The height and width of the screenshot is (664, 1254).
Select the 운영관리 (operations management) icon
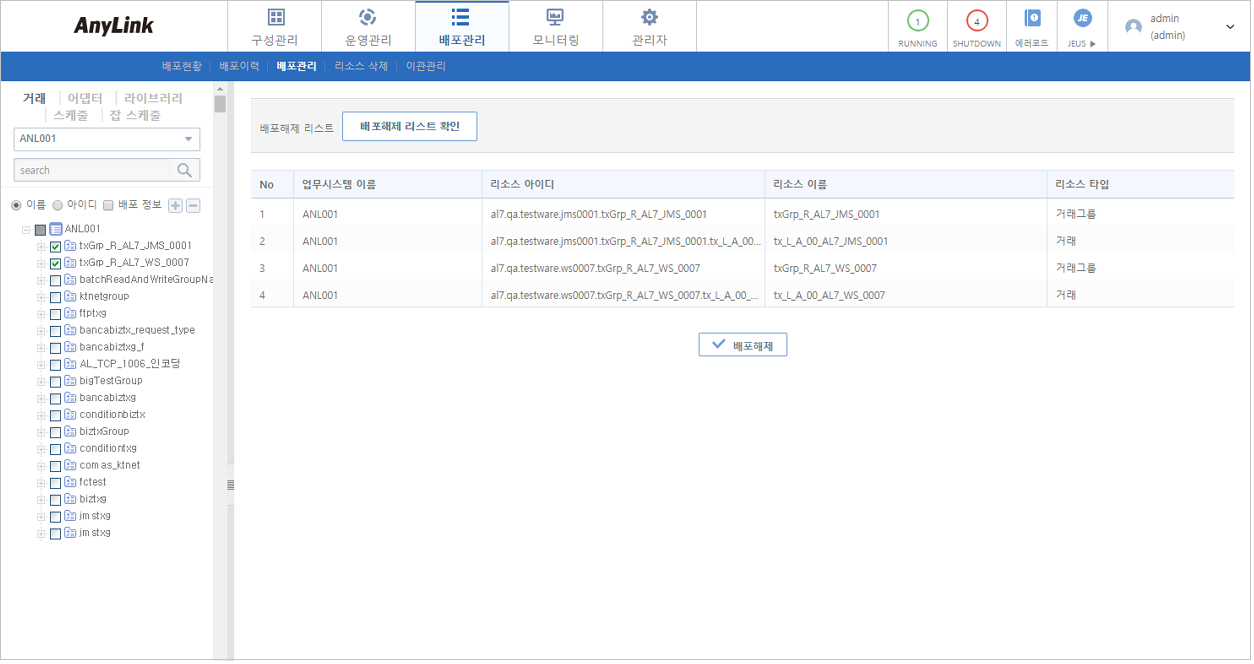367,25
